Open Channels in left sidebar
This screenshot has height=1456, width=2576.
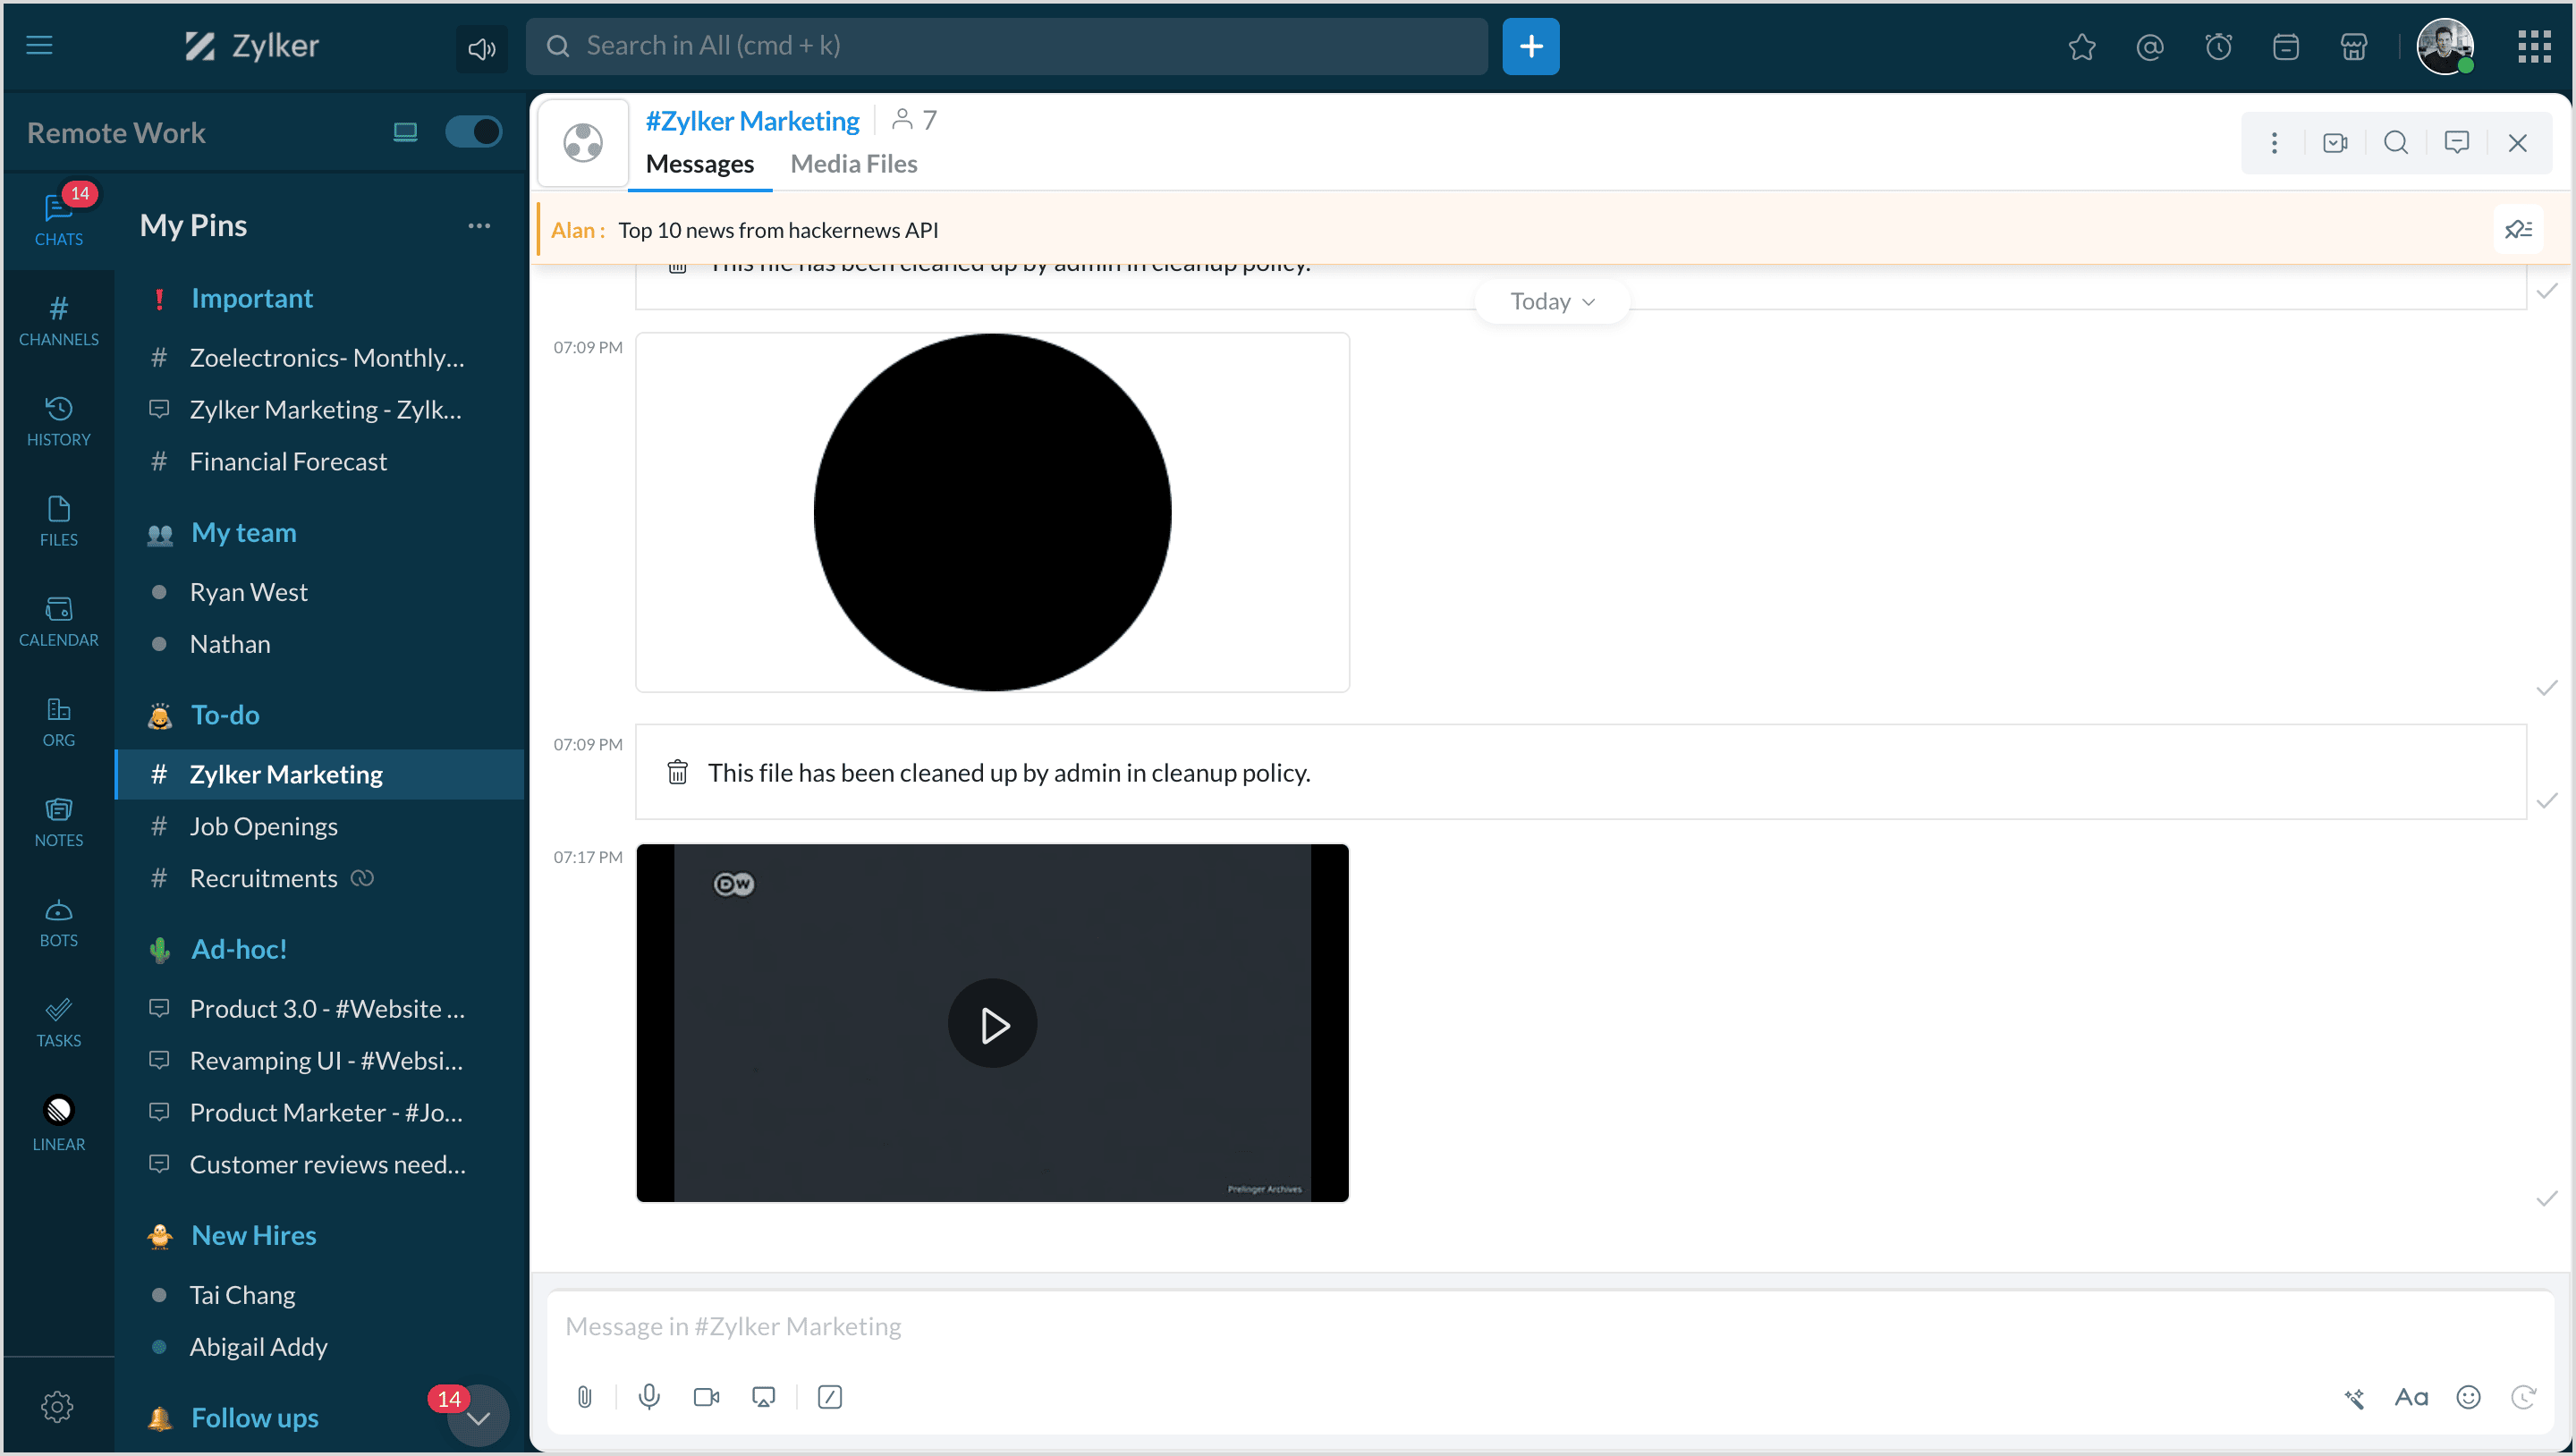[59, 320]
